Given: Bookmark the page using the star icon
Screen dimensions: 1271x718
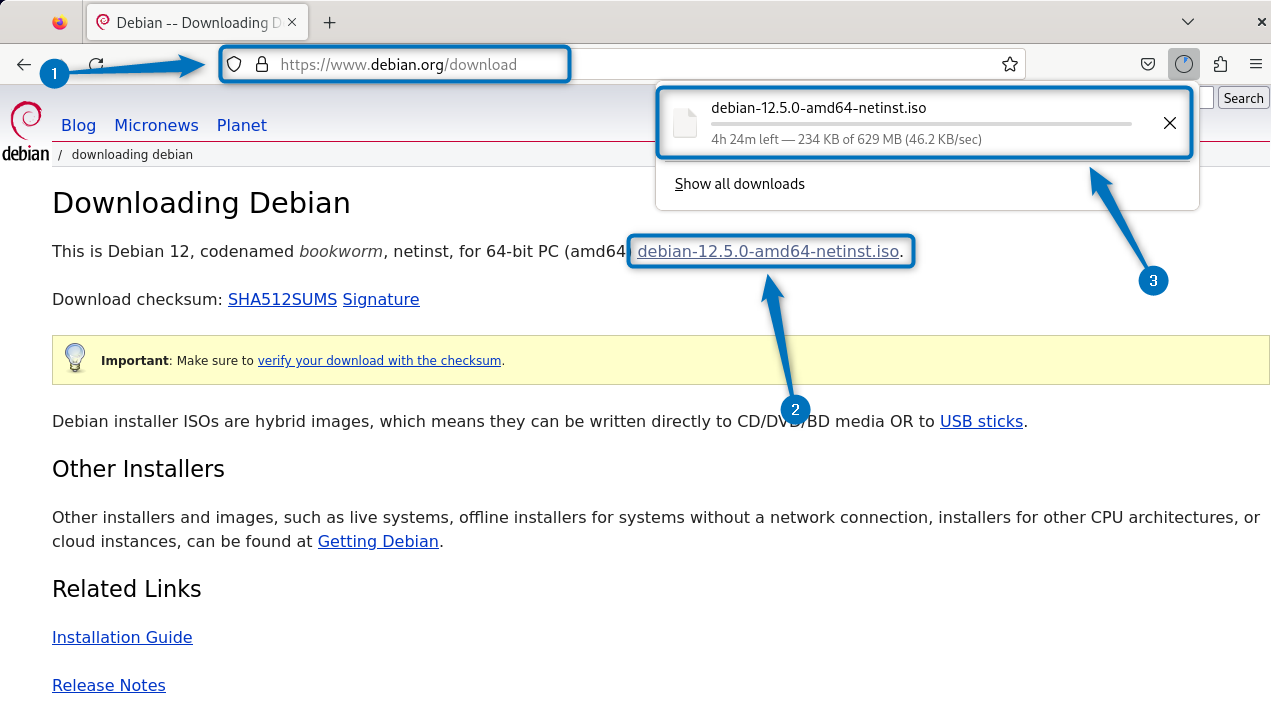Looking at the screenshot, I should coord(1010,64).
